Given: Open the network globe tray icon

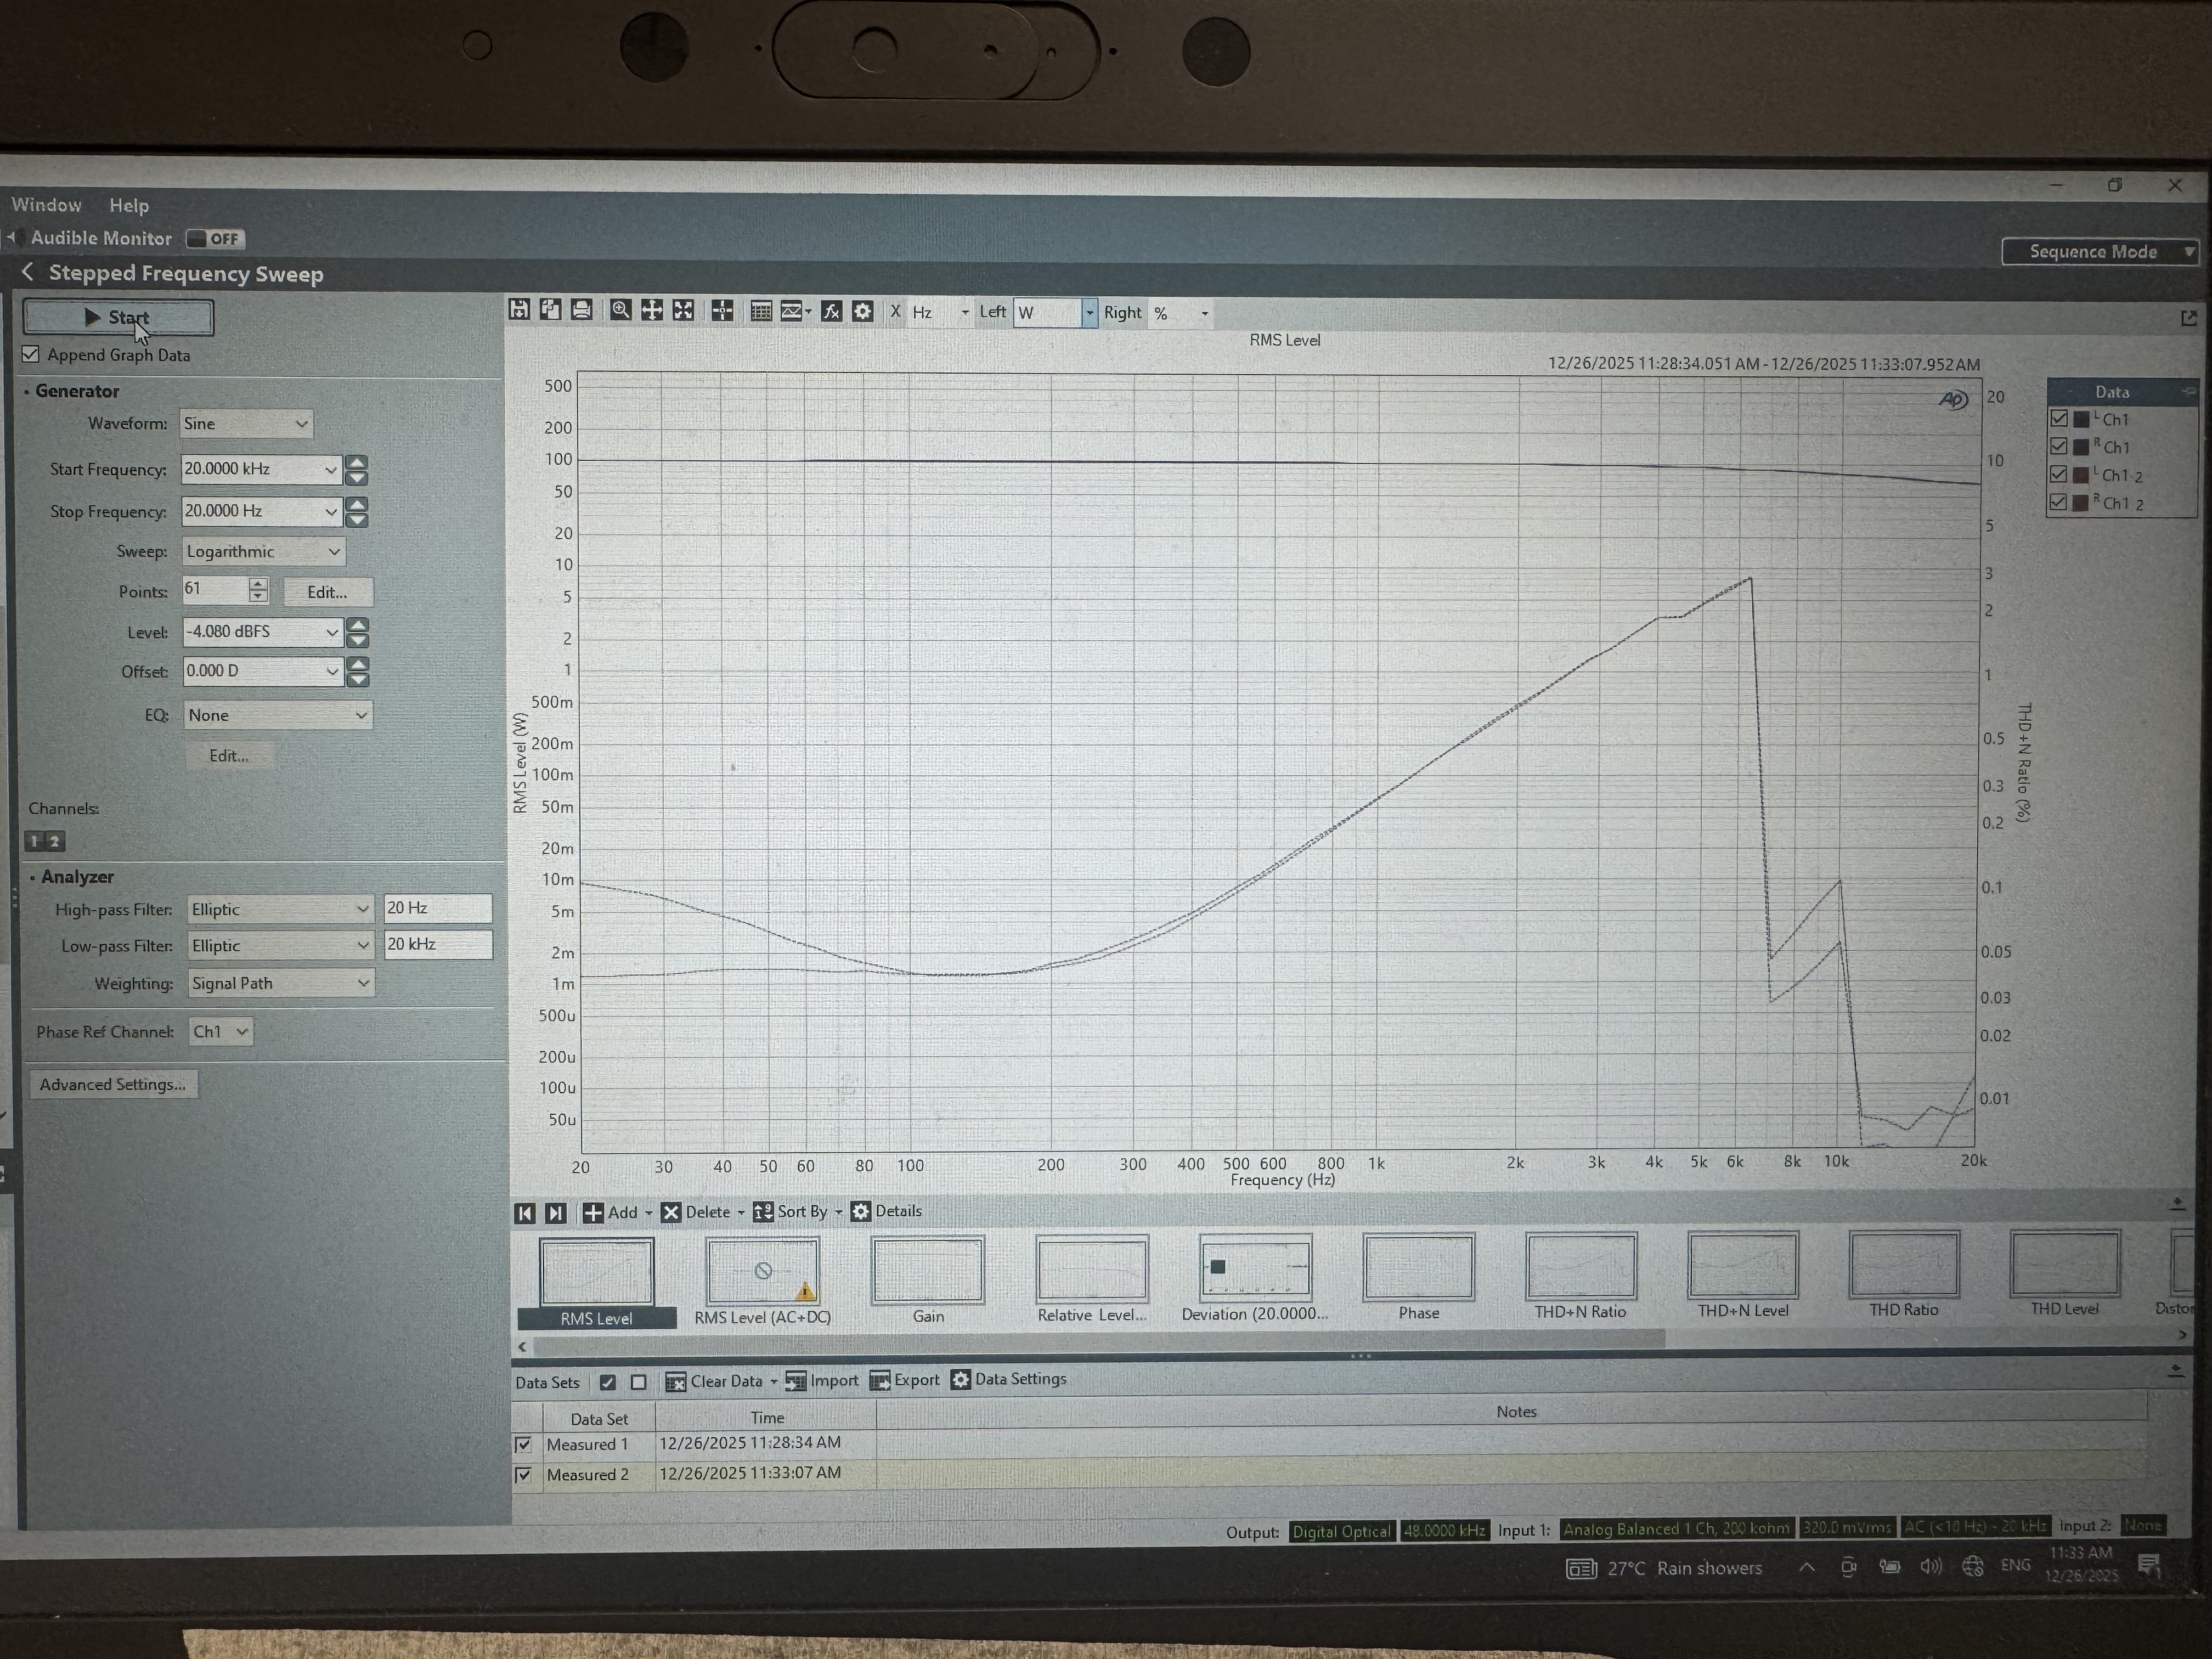Looking at the screenshot, I should pos(1972,1566).
